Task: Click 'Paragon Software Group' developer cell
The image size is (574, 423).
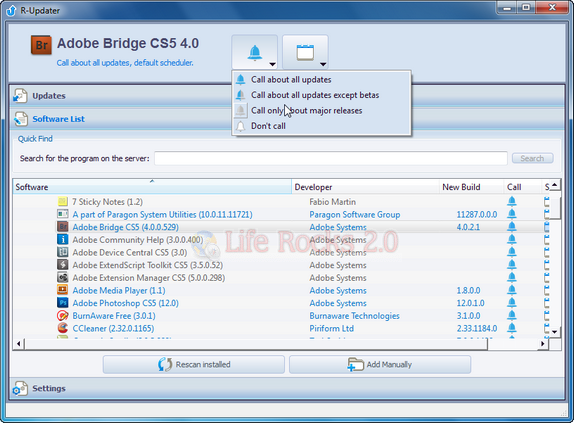Action: (355, 215)
